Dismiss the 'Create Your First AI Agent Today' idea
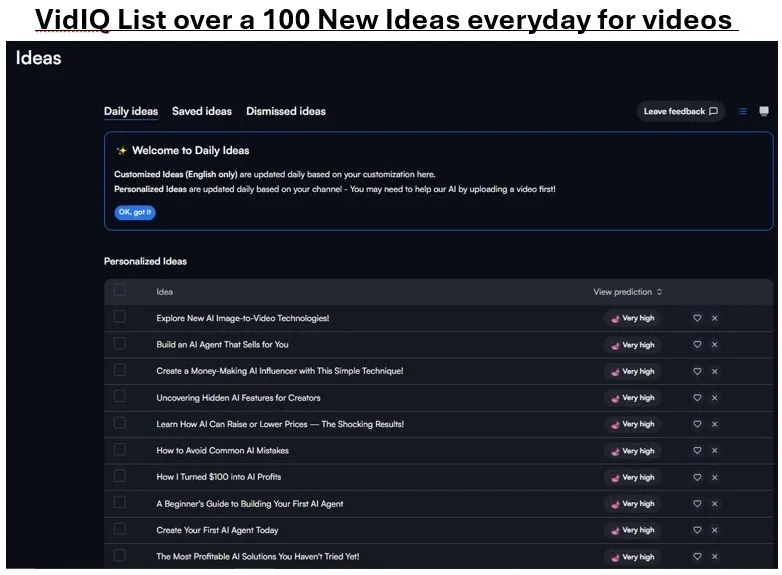This screenshot has width=782, height=575. [715, 531]
